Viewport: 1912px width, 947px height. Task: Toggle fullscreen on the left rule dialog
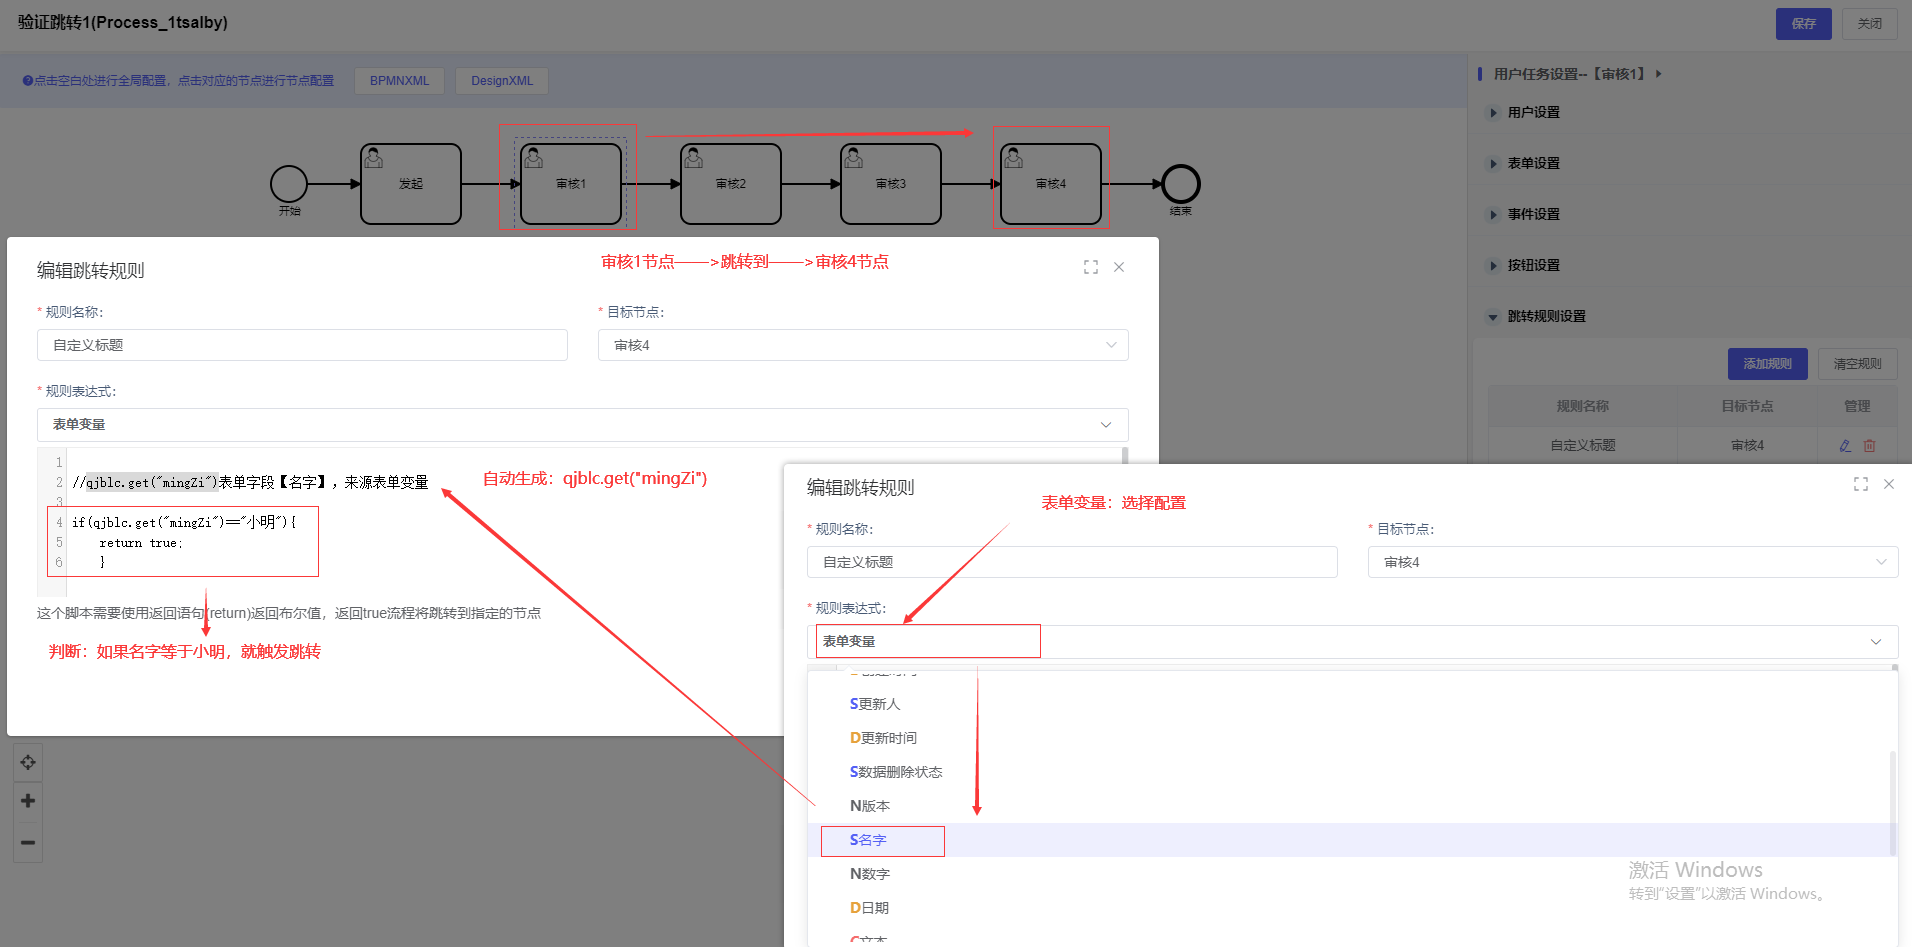[1090, 267]
